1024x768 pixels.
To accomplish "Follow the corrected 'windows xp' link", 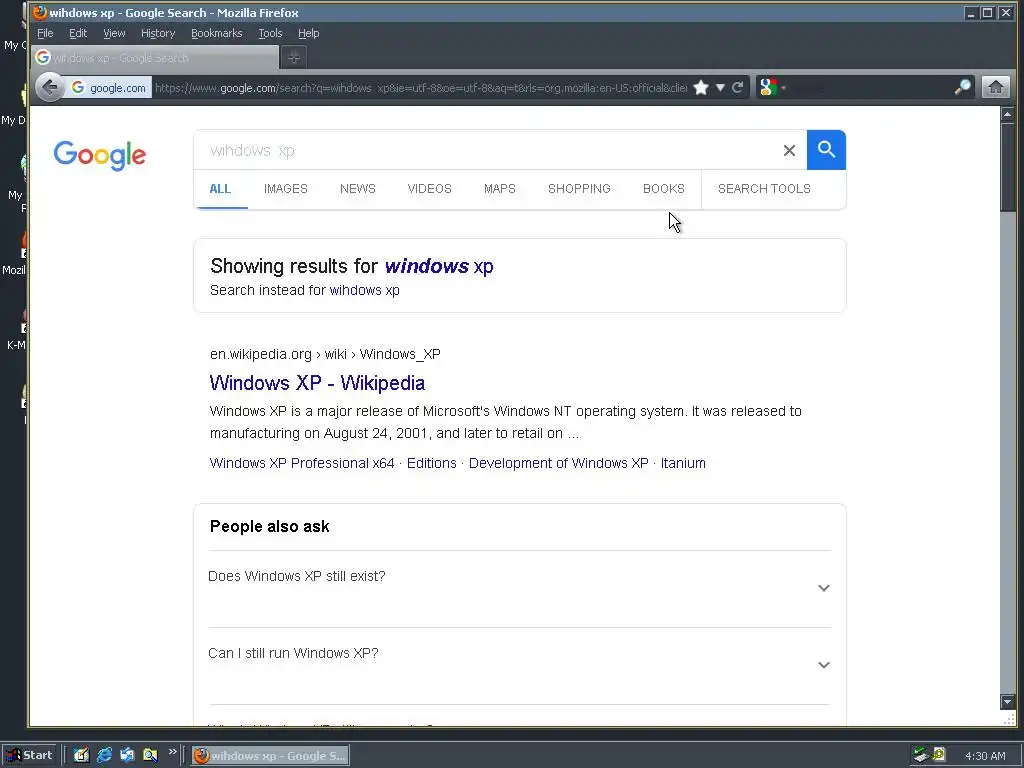I will pyautogui.click(x=439, y=266).
